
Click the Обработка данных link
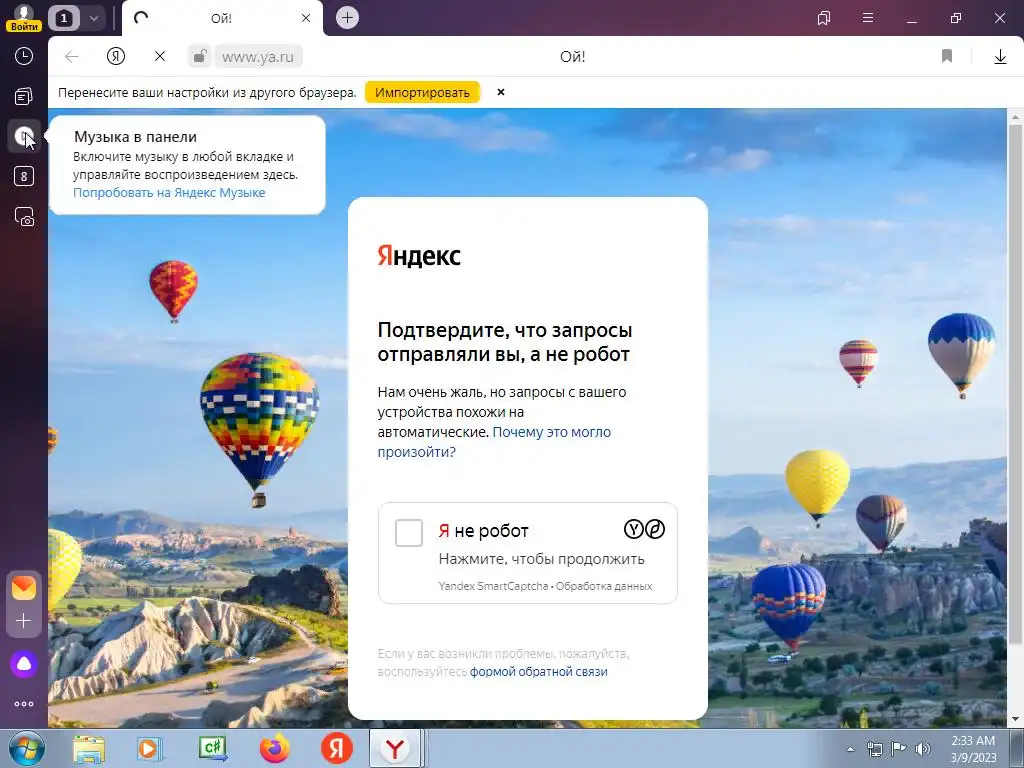coord(604,586)
